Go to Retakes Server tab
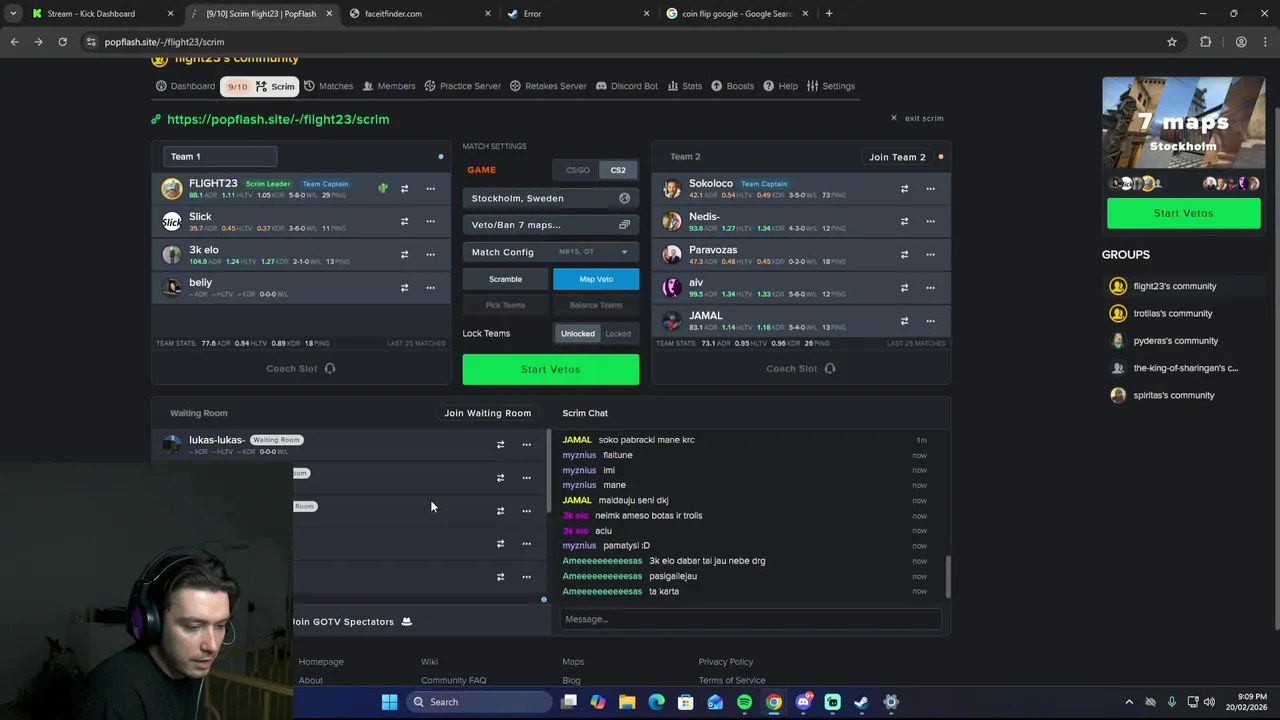The image size is (1280, 720). point(548,86)
